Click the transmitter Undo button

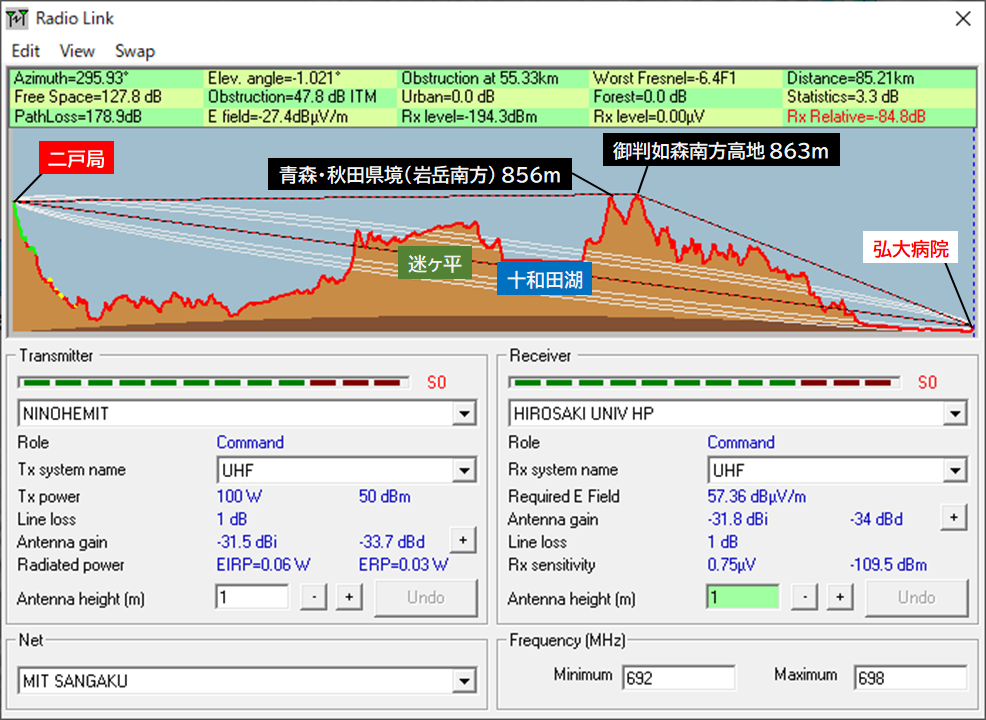coord(426,597)
